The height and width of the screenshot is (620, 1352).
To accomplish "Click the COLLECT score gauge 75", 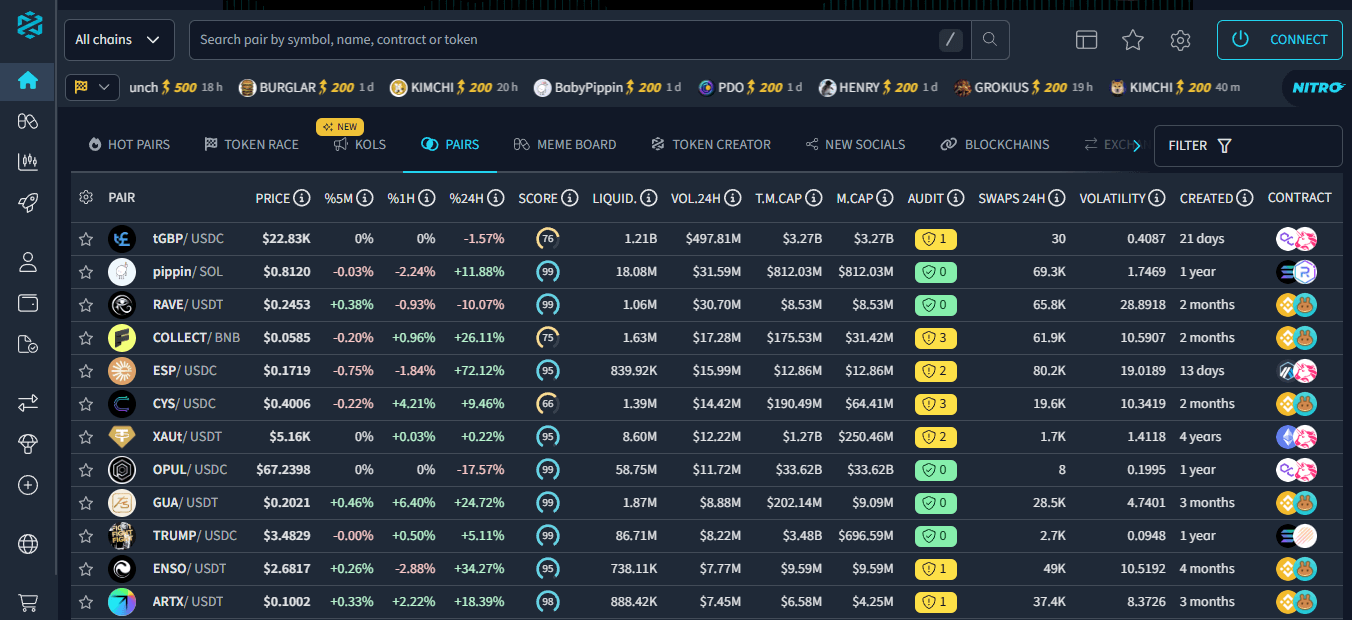I will coord(548,338).
